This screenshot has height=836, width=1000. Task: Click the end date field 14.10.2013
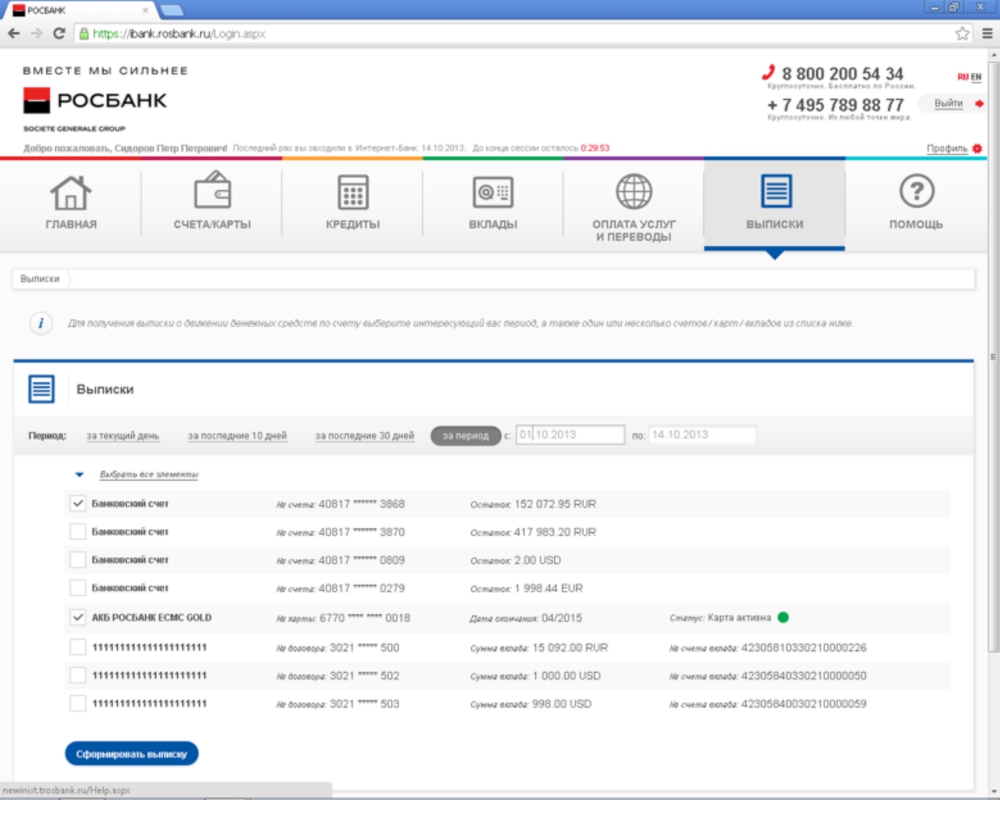(x=702, y=435)
